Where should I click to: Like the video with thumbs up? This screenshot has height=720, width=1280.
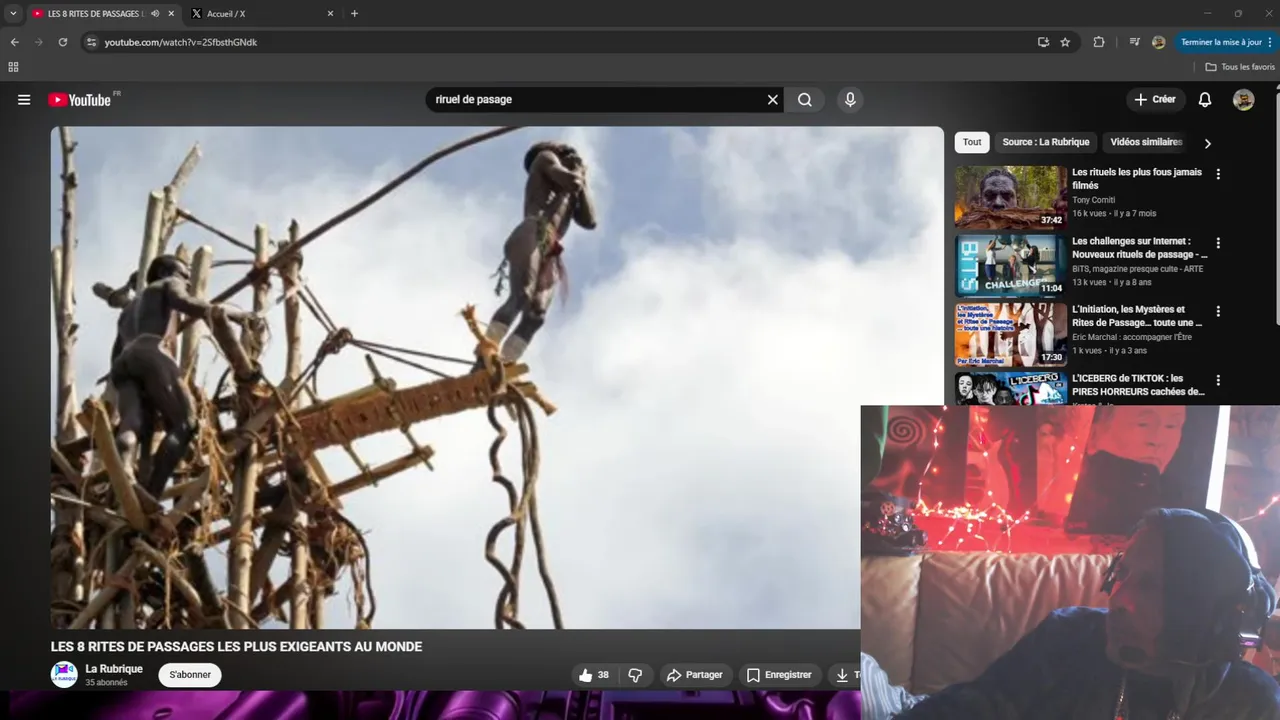pos(595,675)
